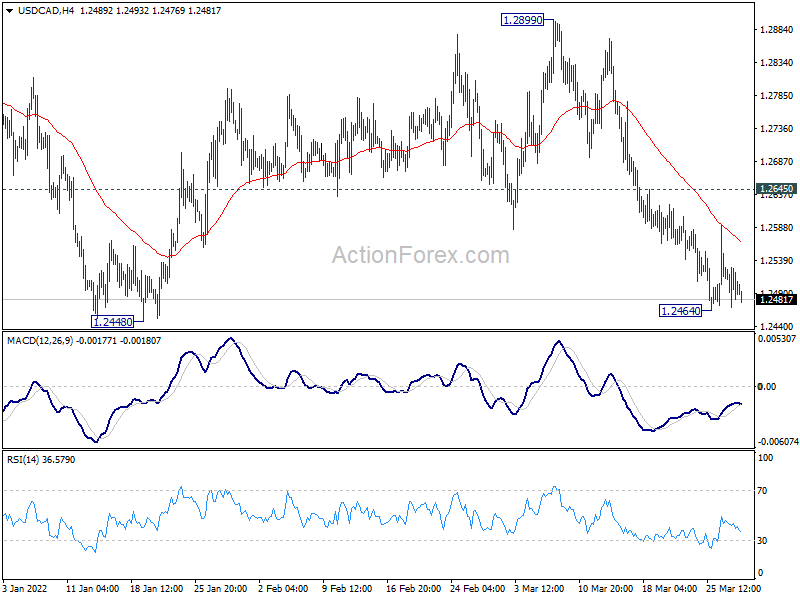Click the 1.24480 low price label
This screenshot has width=800, height=600.
click(112, 321)
